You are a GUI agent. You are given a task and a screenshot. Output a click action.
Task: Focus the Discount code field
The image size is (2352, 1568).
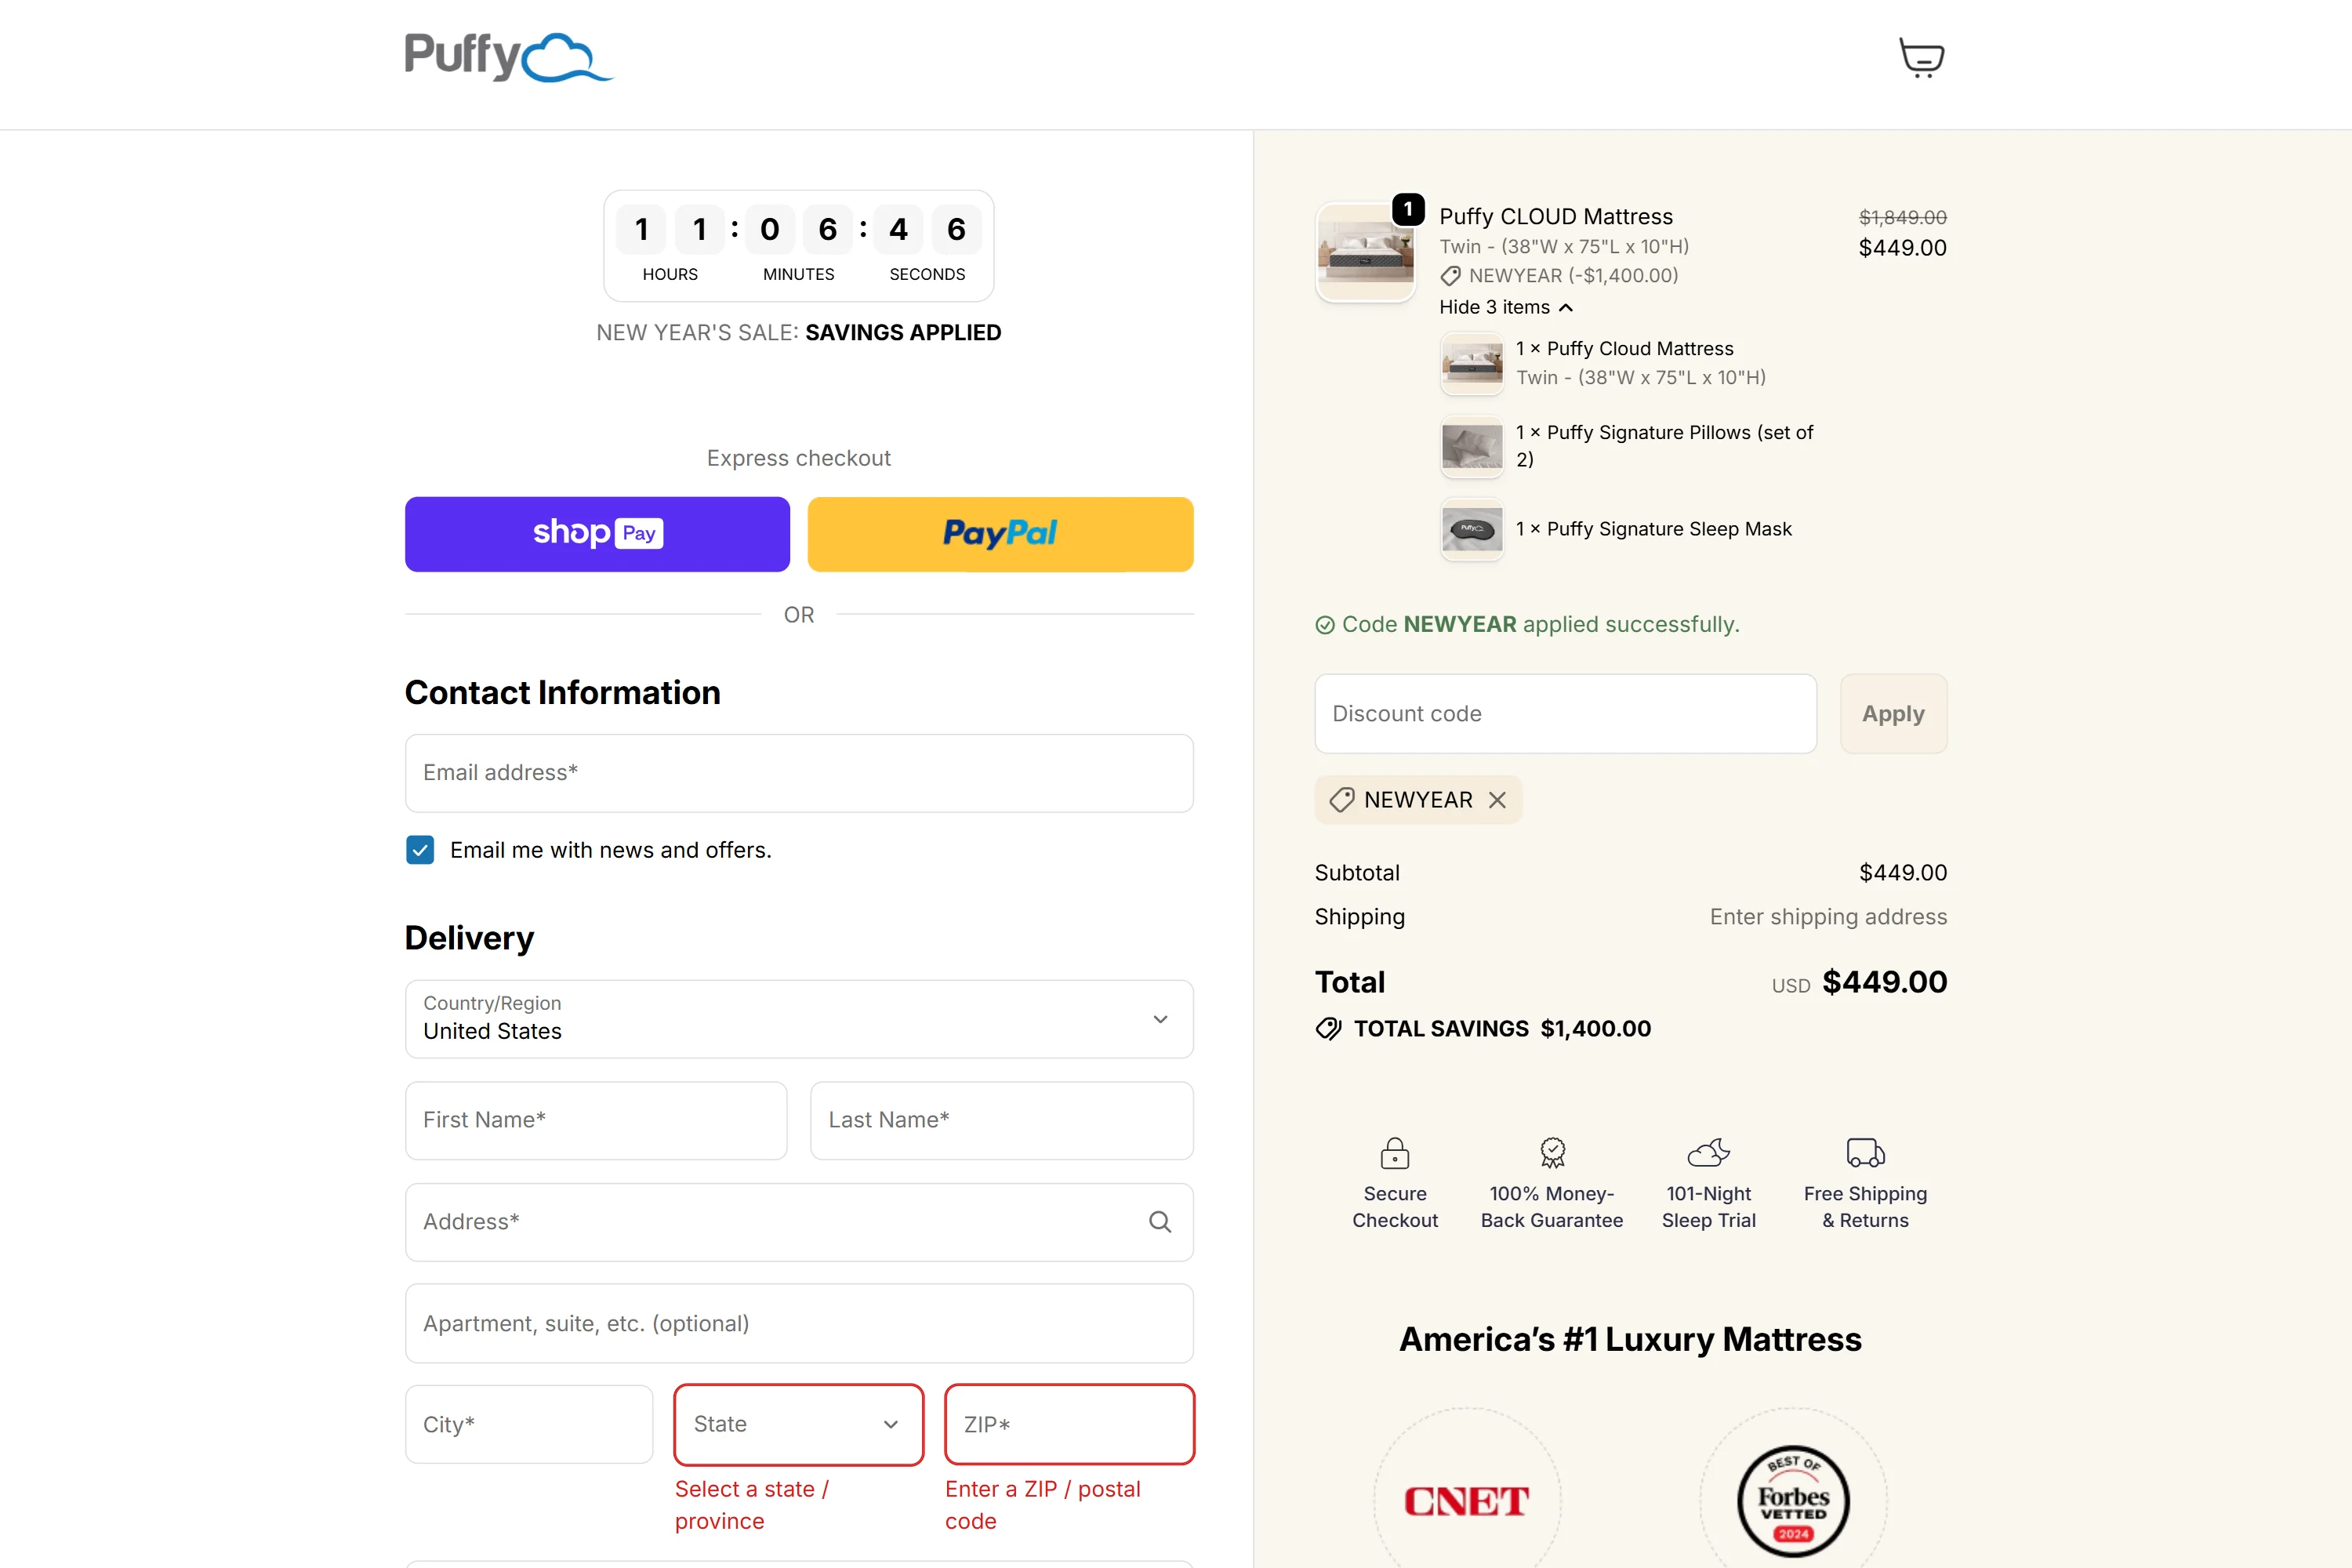[x=1565, y=714]
